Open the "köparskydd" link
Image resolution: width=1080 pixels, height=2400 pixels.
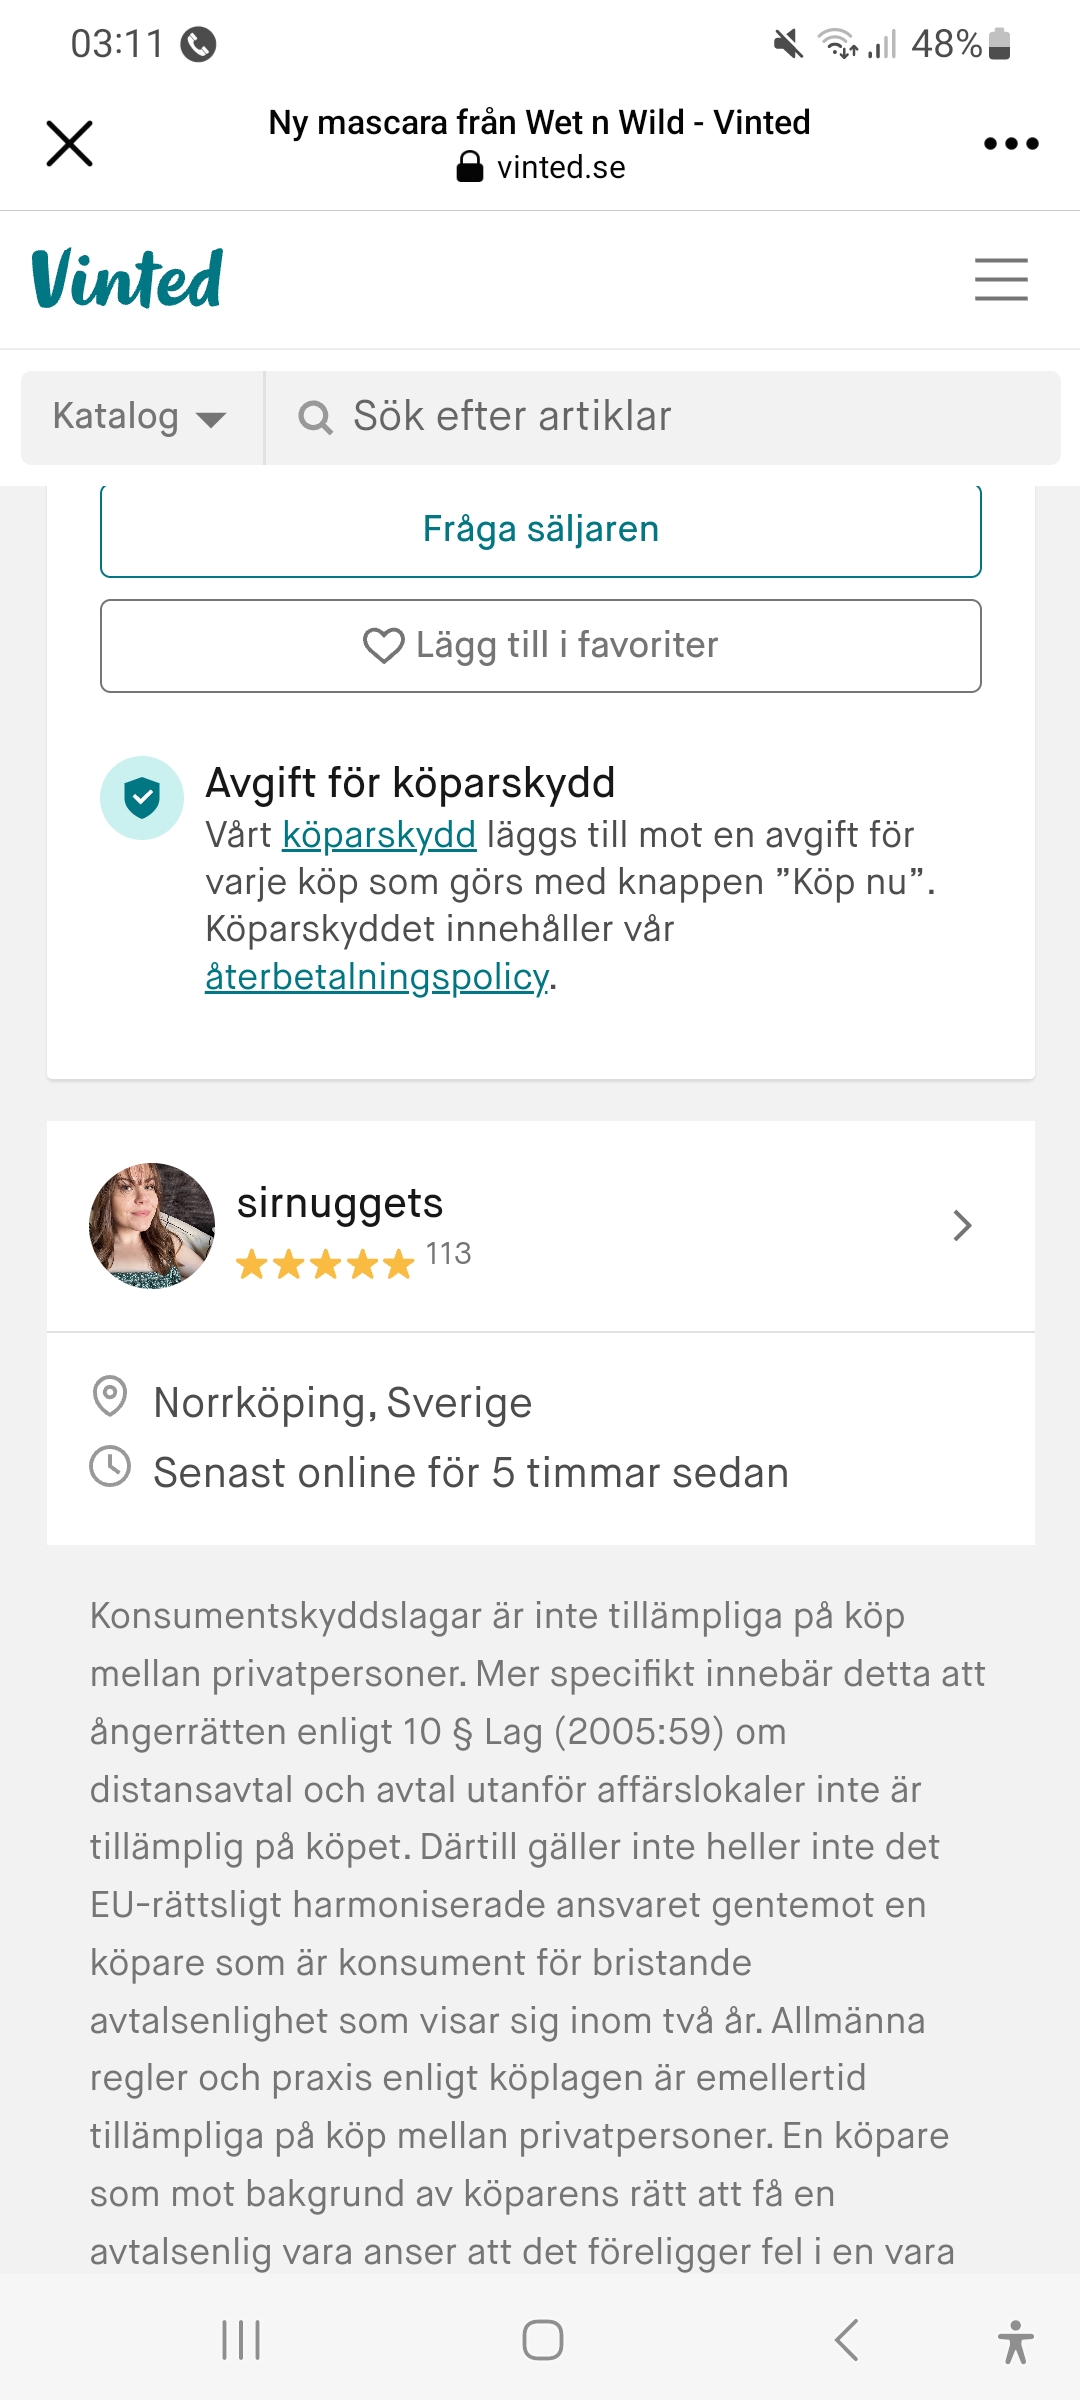(379, 835)
